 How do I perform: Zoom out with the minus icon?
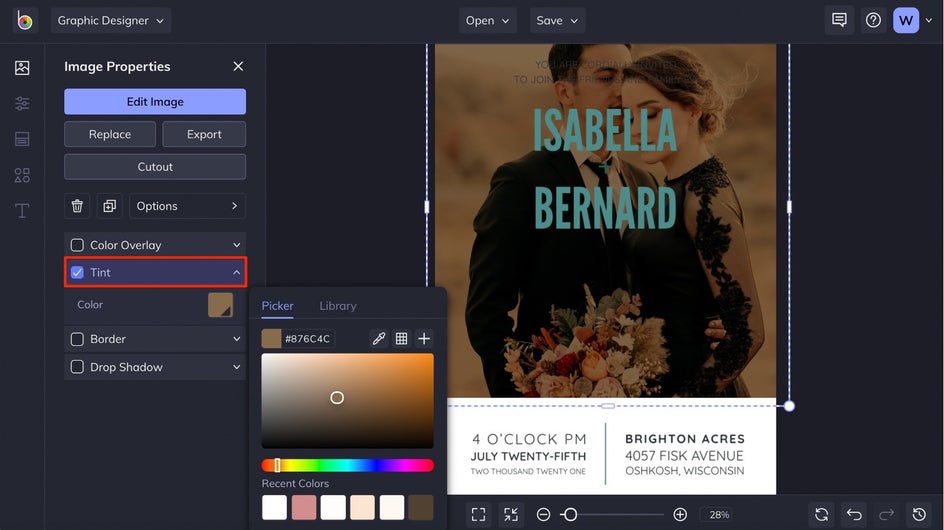[x=544, y=514]
